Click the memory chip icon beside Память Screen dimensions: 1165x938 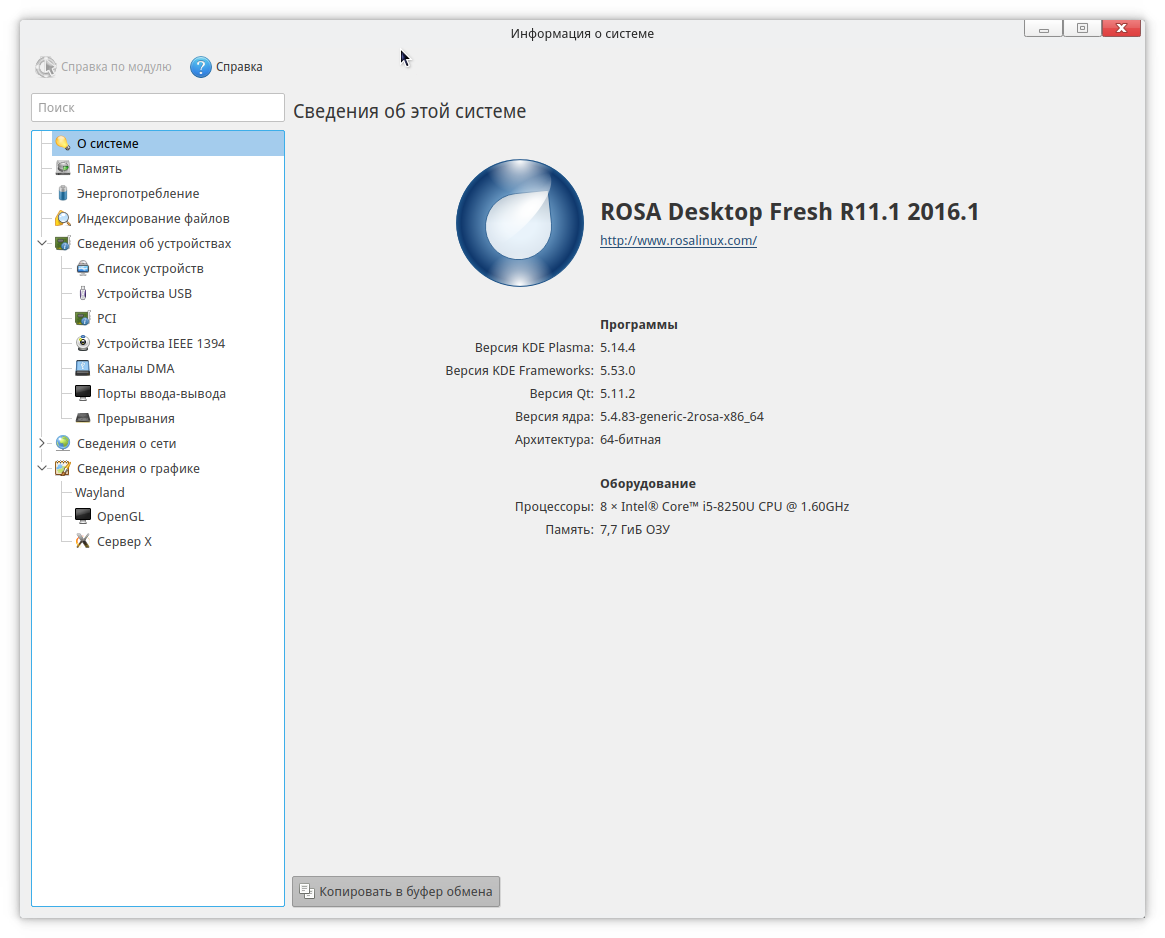coord(63,168)
